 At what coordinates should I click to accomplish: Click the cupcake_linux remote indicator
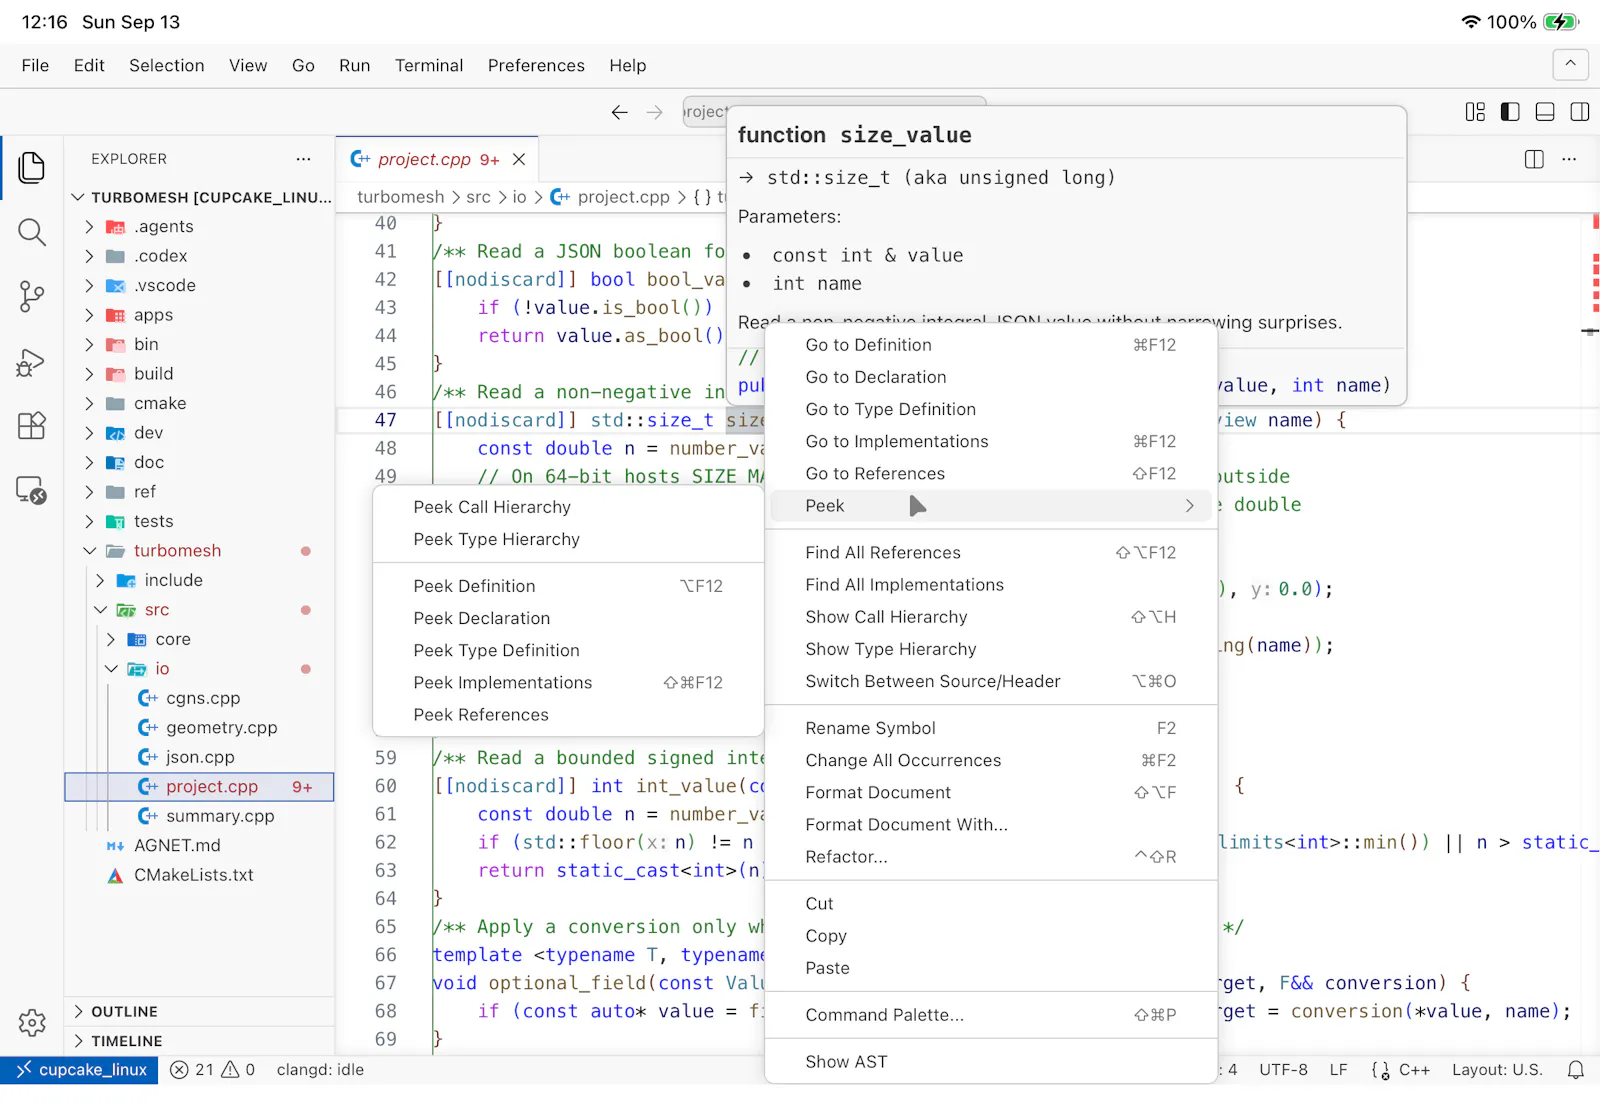[80, 1070]
